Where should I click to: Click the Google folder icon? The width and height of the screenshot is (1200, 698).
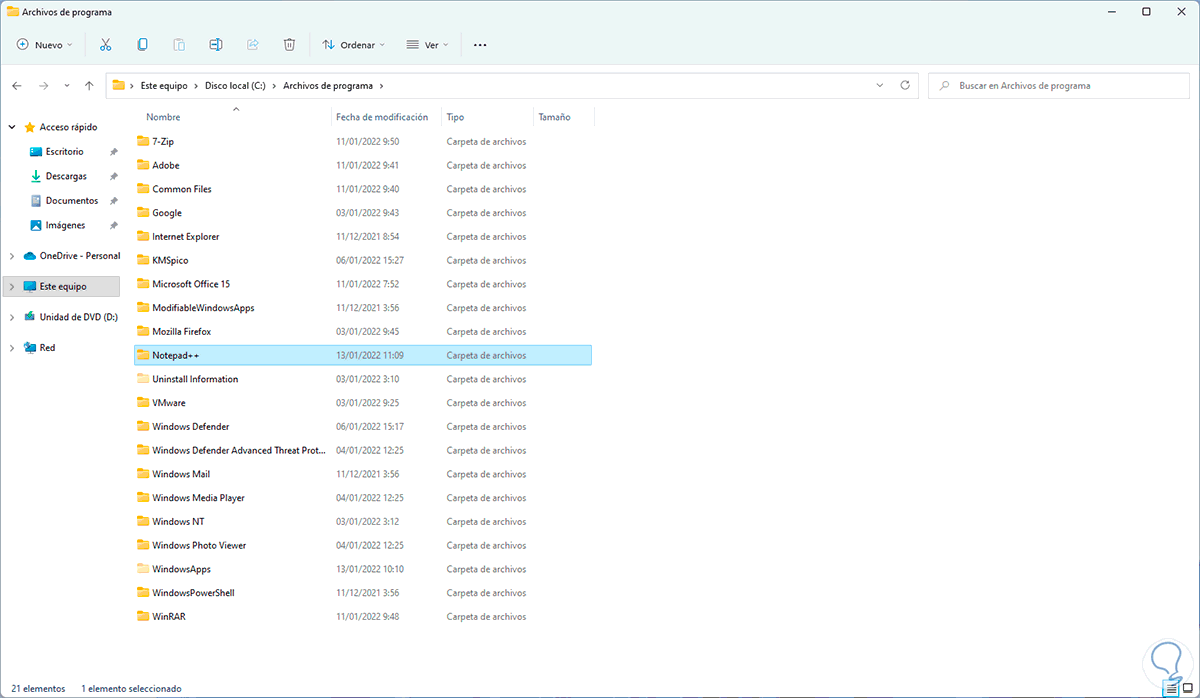coord(143,213)
